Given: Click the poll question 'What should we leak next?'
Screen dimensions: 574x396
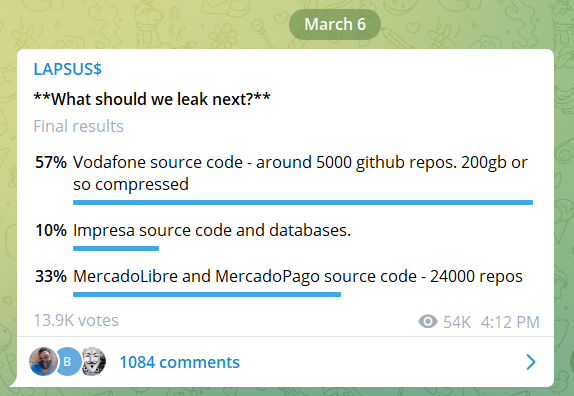Looking at the screenshot, I should [152, 99].
